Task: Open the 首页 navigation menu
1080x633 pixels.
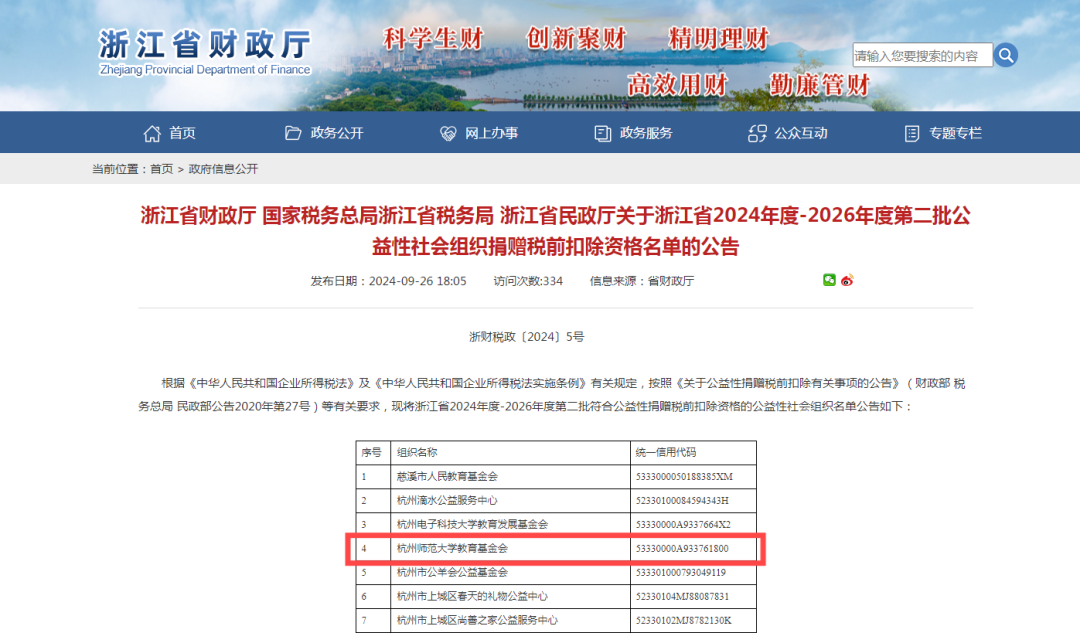Action: (182, 133)
